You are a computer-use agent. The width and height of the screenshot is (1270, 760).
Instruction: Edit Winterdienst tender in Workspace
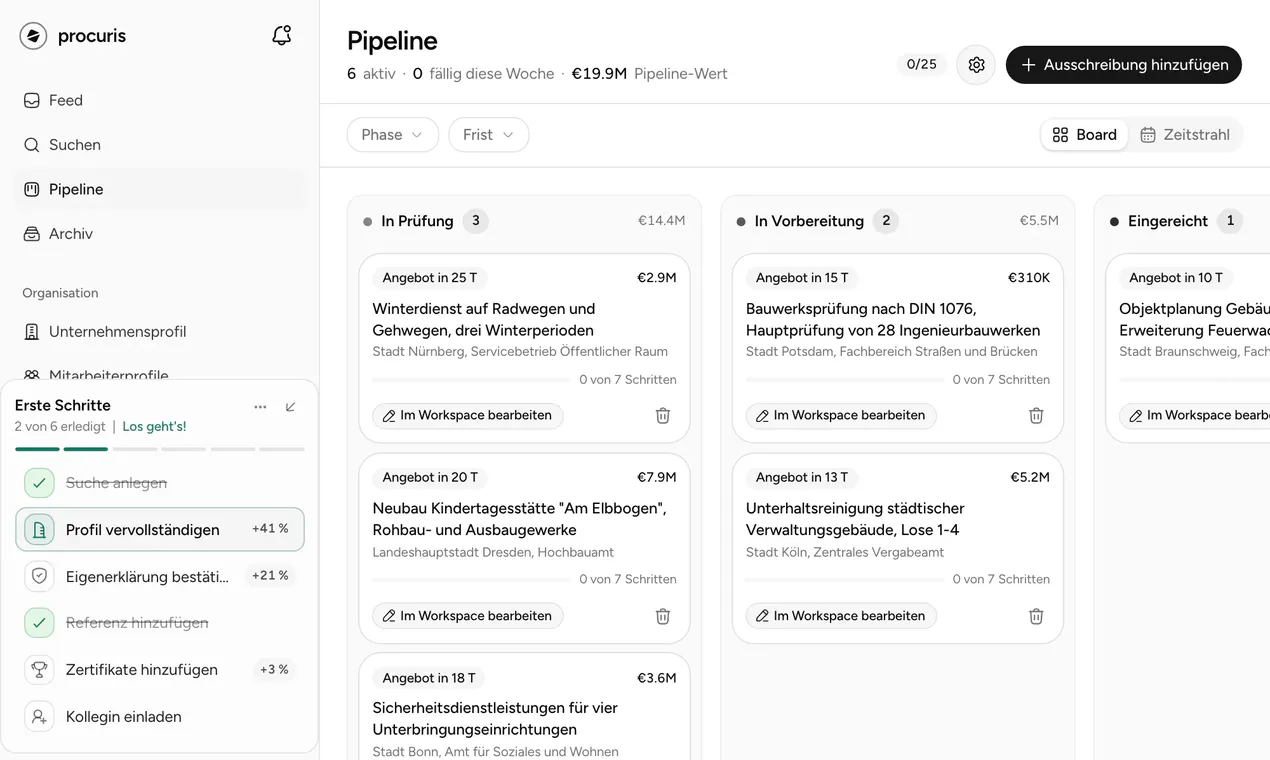coord(468,415)
